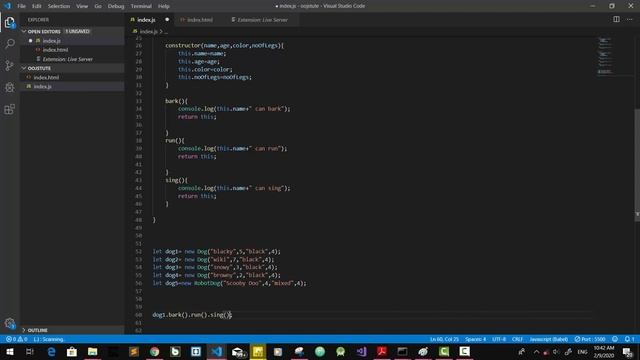Viewport: 640px width, 360px height.
Task: Open the Debug view in activity bar
Action: [9, 87]
